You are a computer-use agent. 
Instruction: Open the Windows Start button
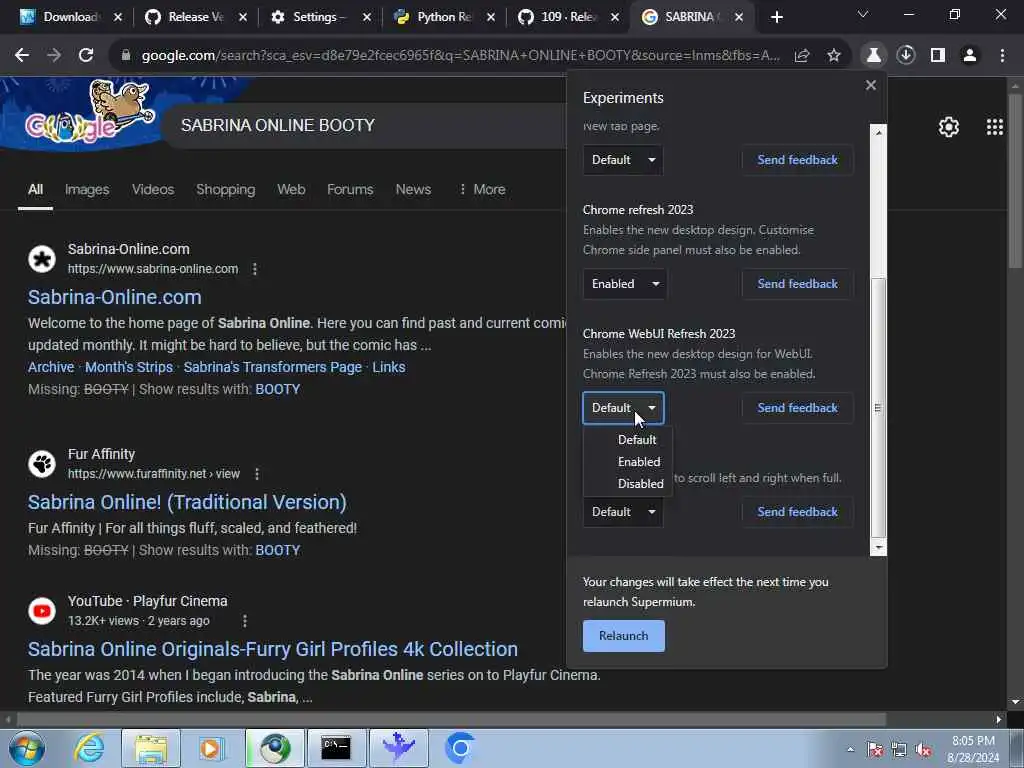click(x=27, y=748)
